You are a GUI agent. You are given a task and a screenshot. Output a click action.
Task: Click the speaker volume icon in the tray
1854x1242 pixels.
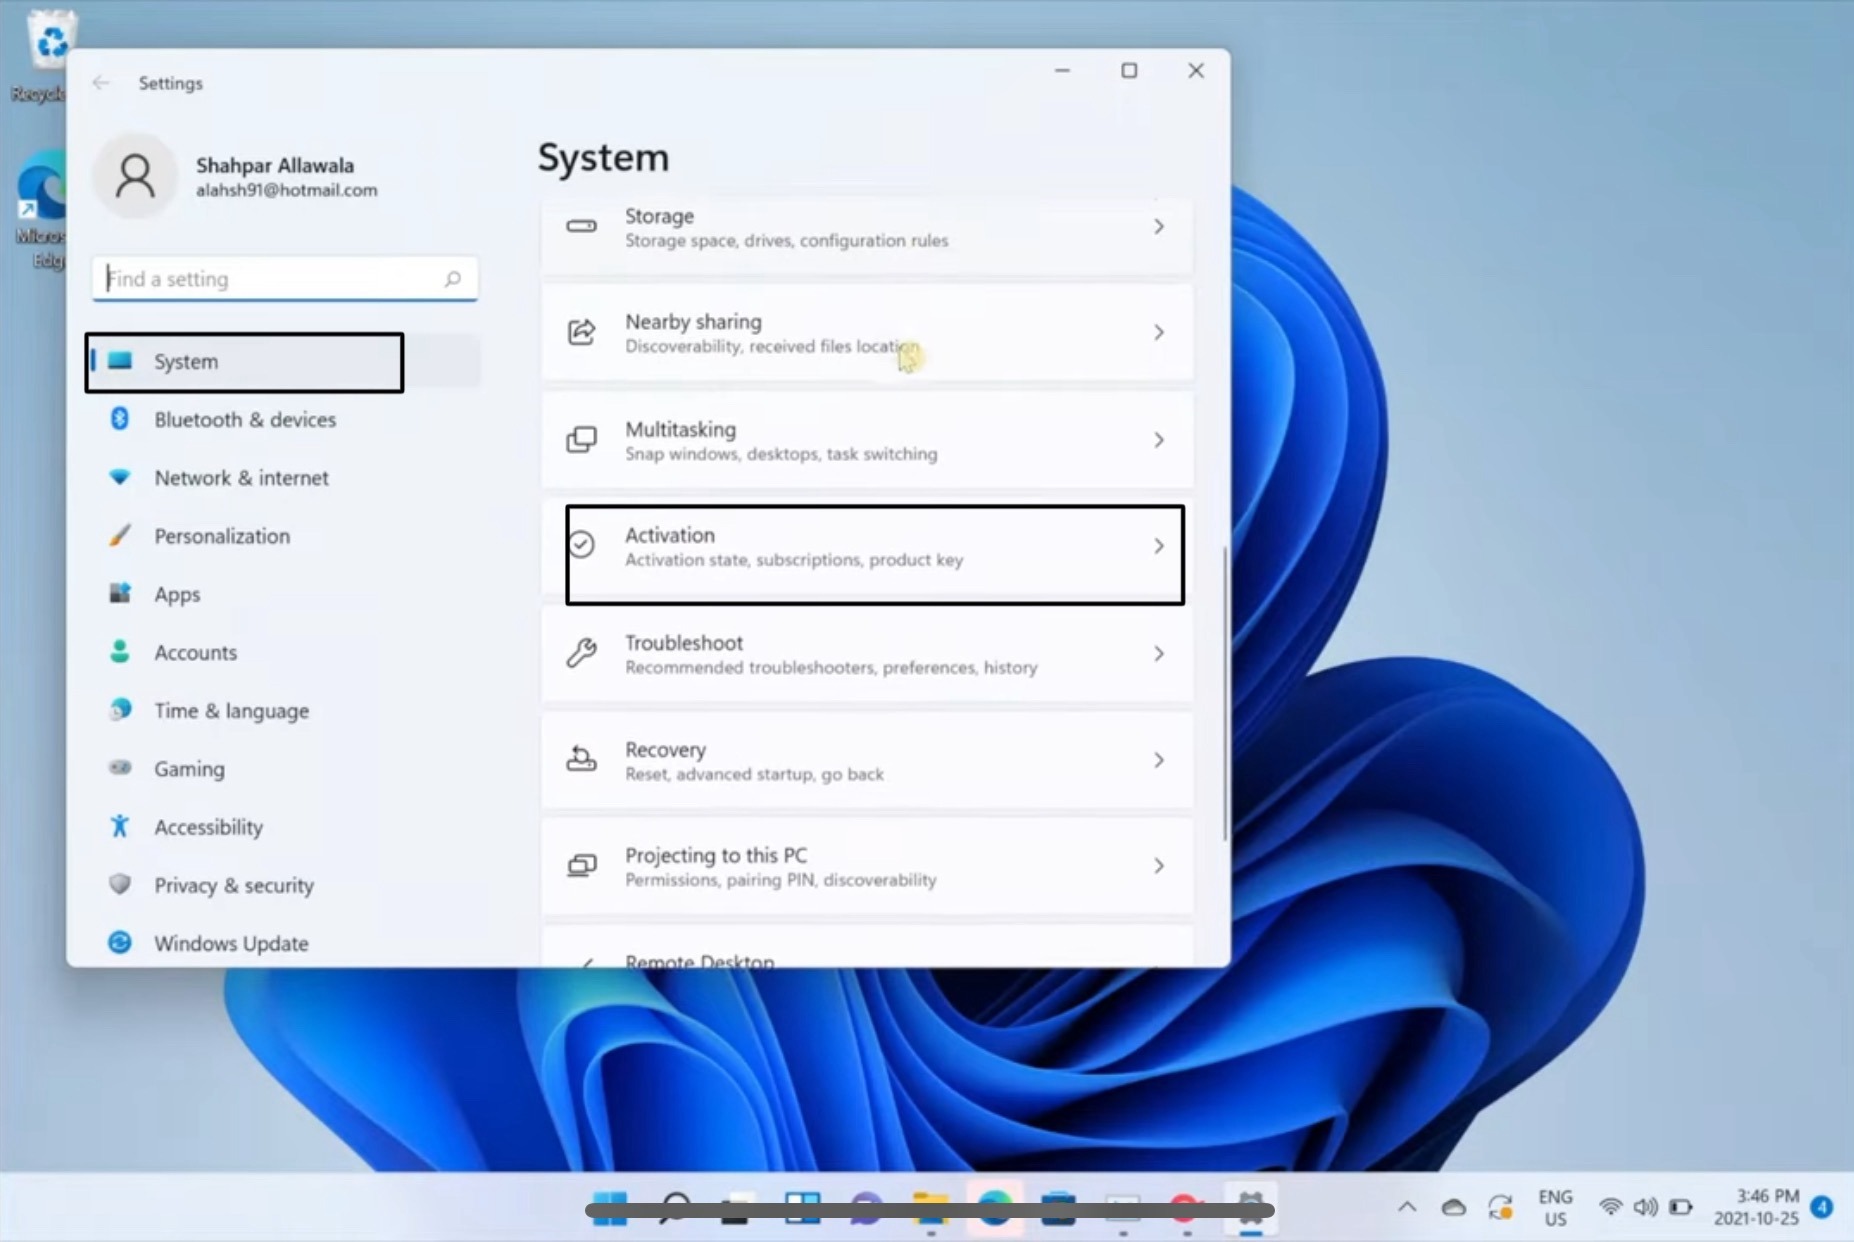click(1644, 1207)
